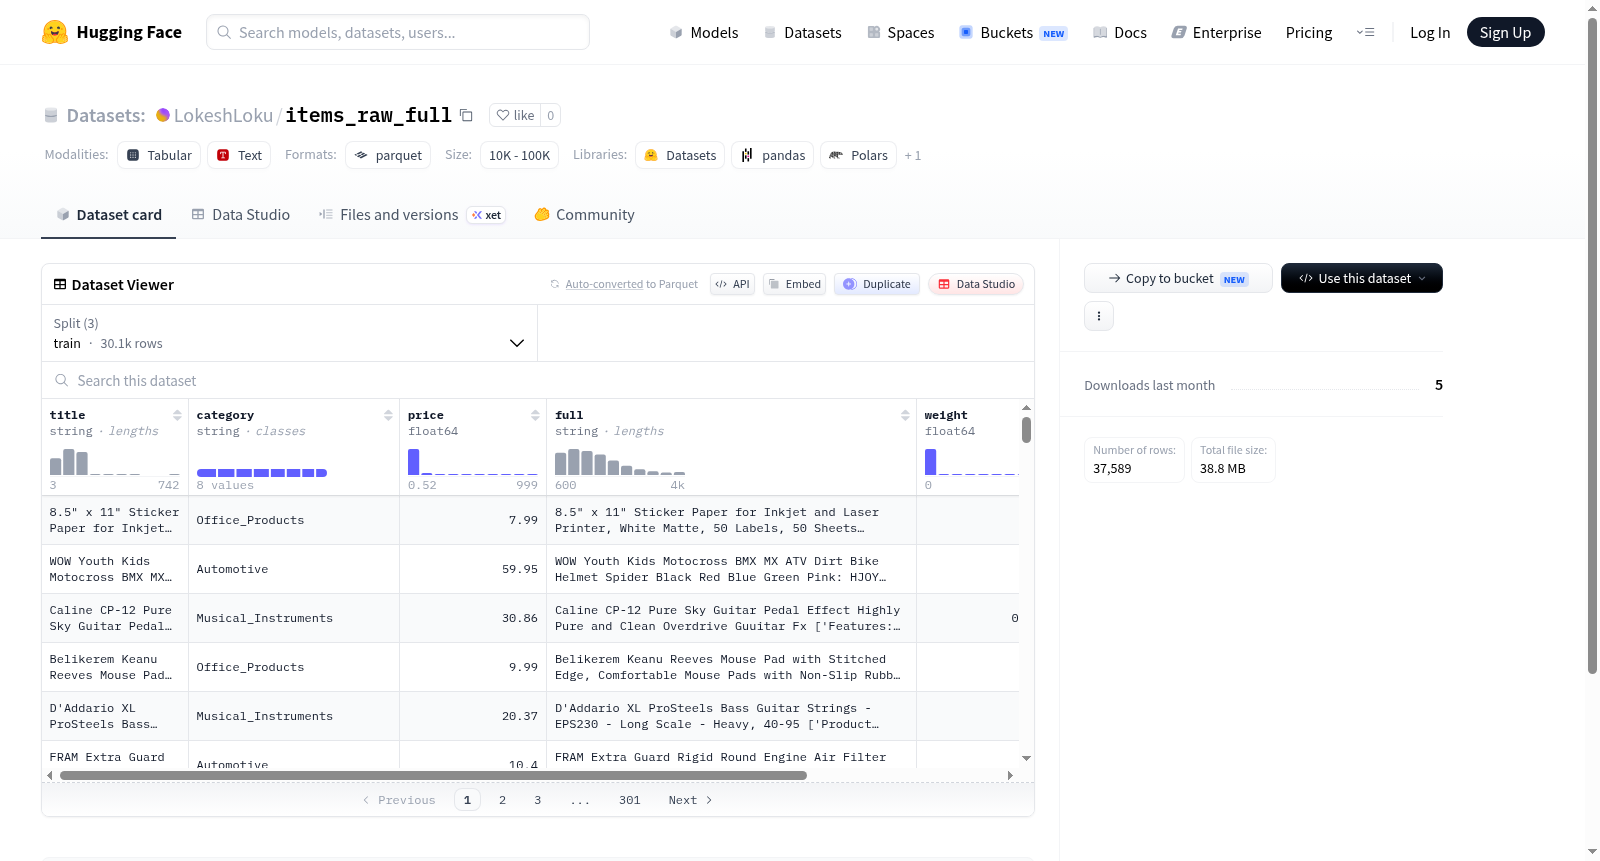Click the API button in the viewer

[x=732, y=284]
